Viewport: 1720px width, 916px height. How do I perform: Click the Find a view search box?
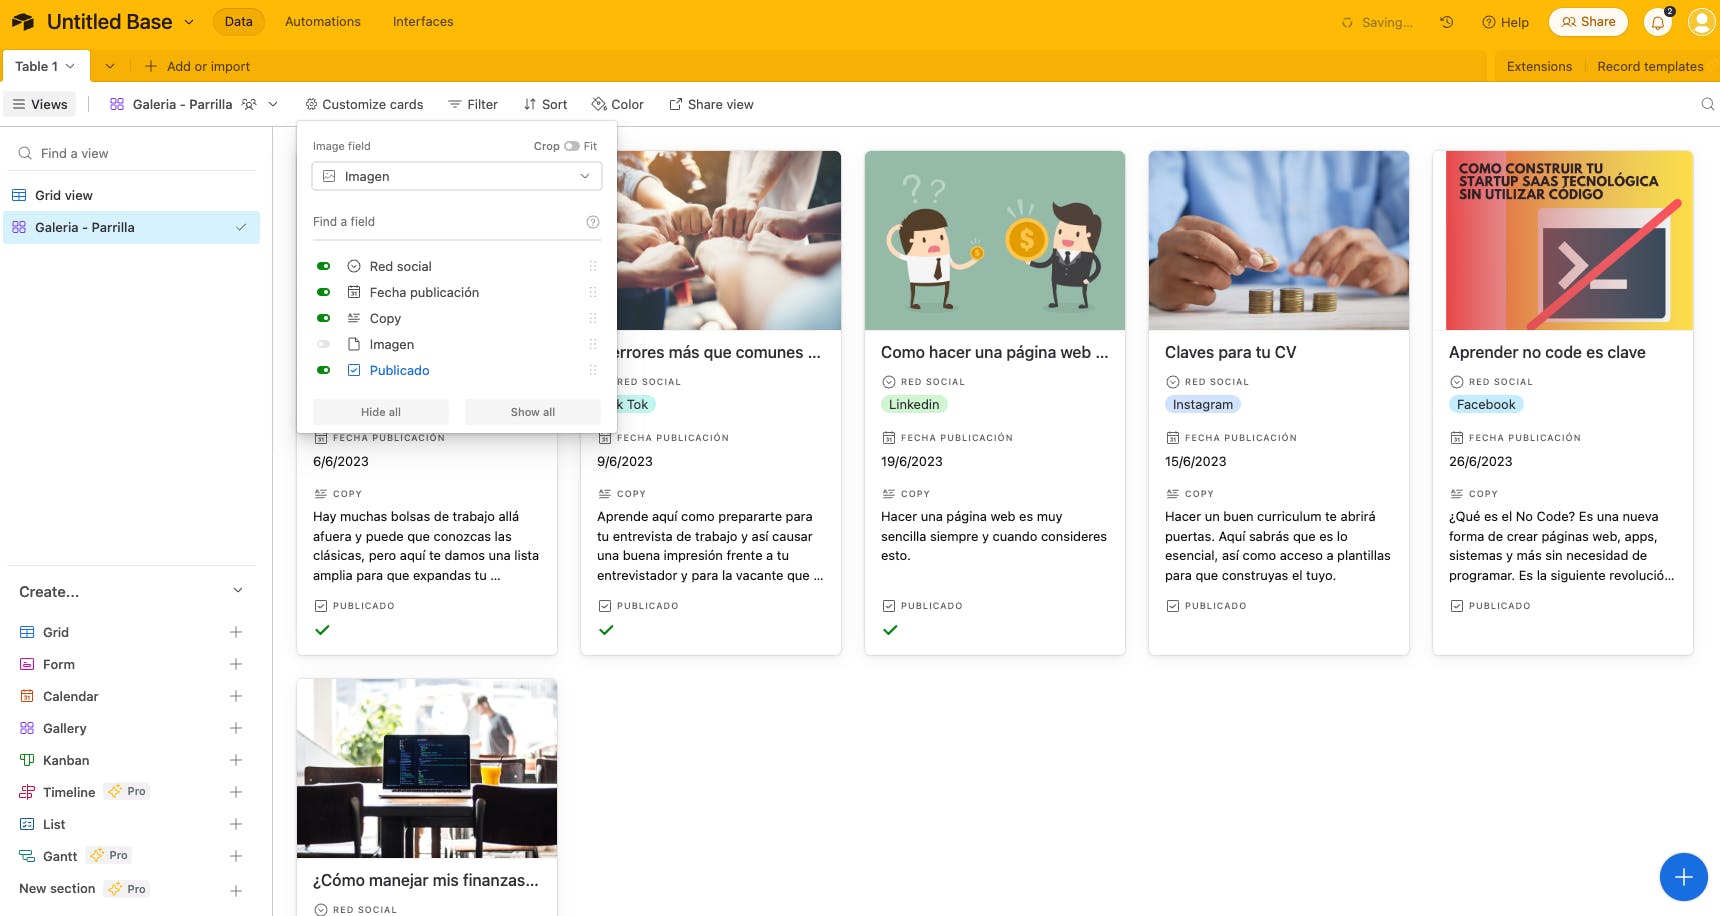coord(131,153)
